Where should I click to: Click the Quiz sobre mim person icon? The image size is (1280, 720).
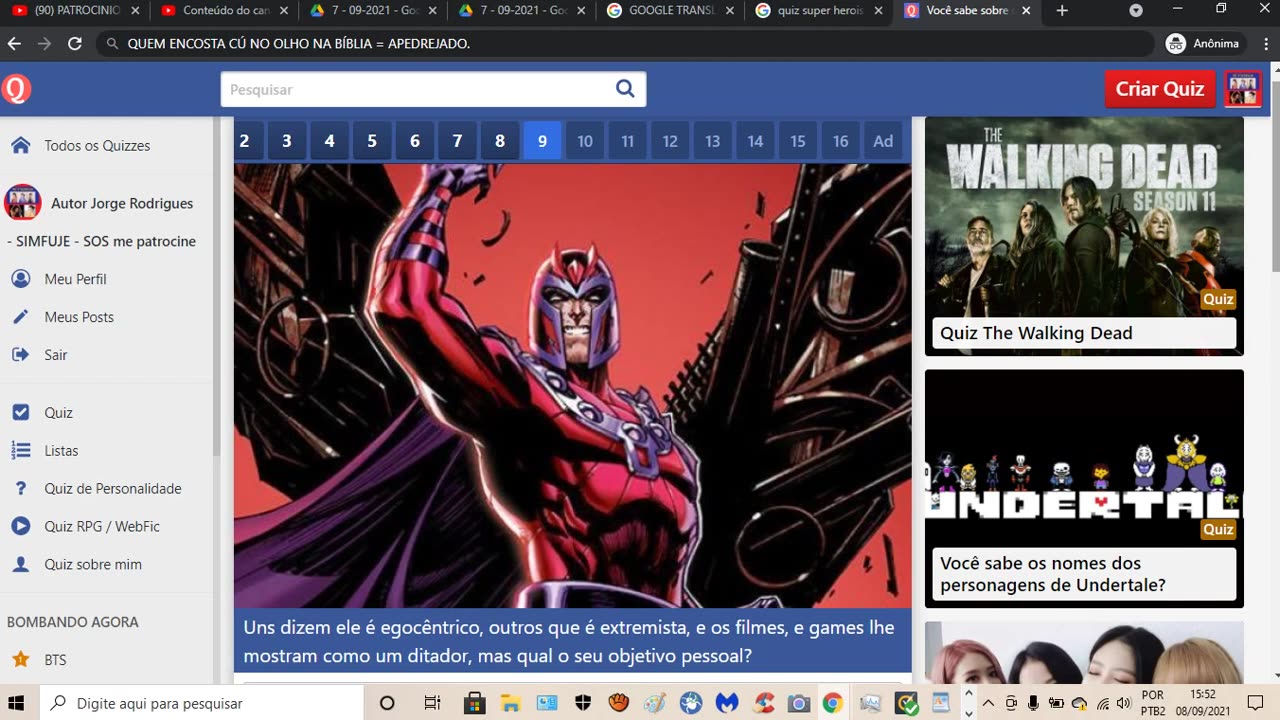(20, 565)
